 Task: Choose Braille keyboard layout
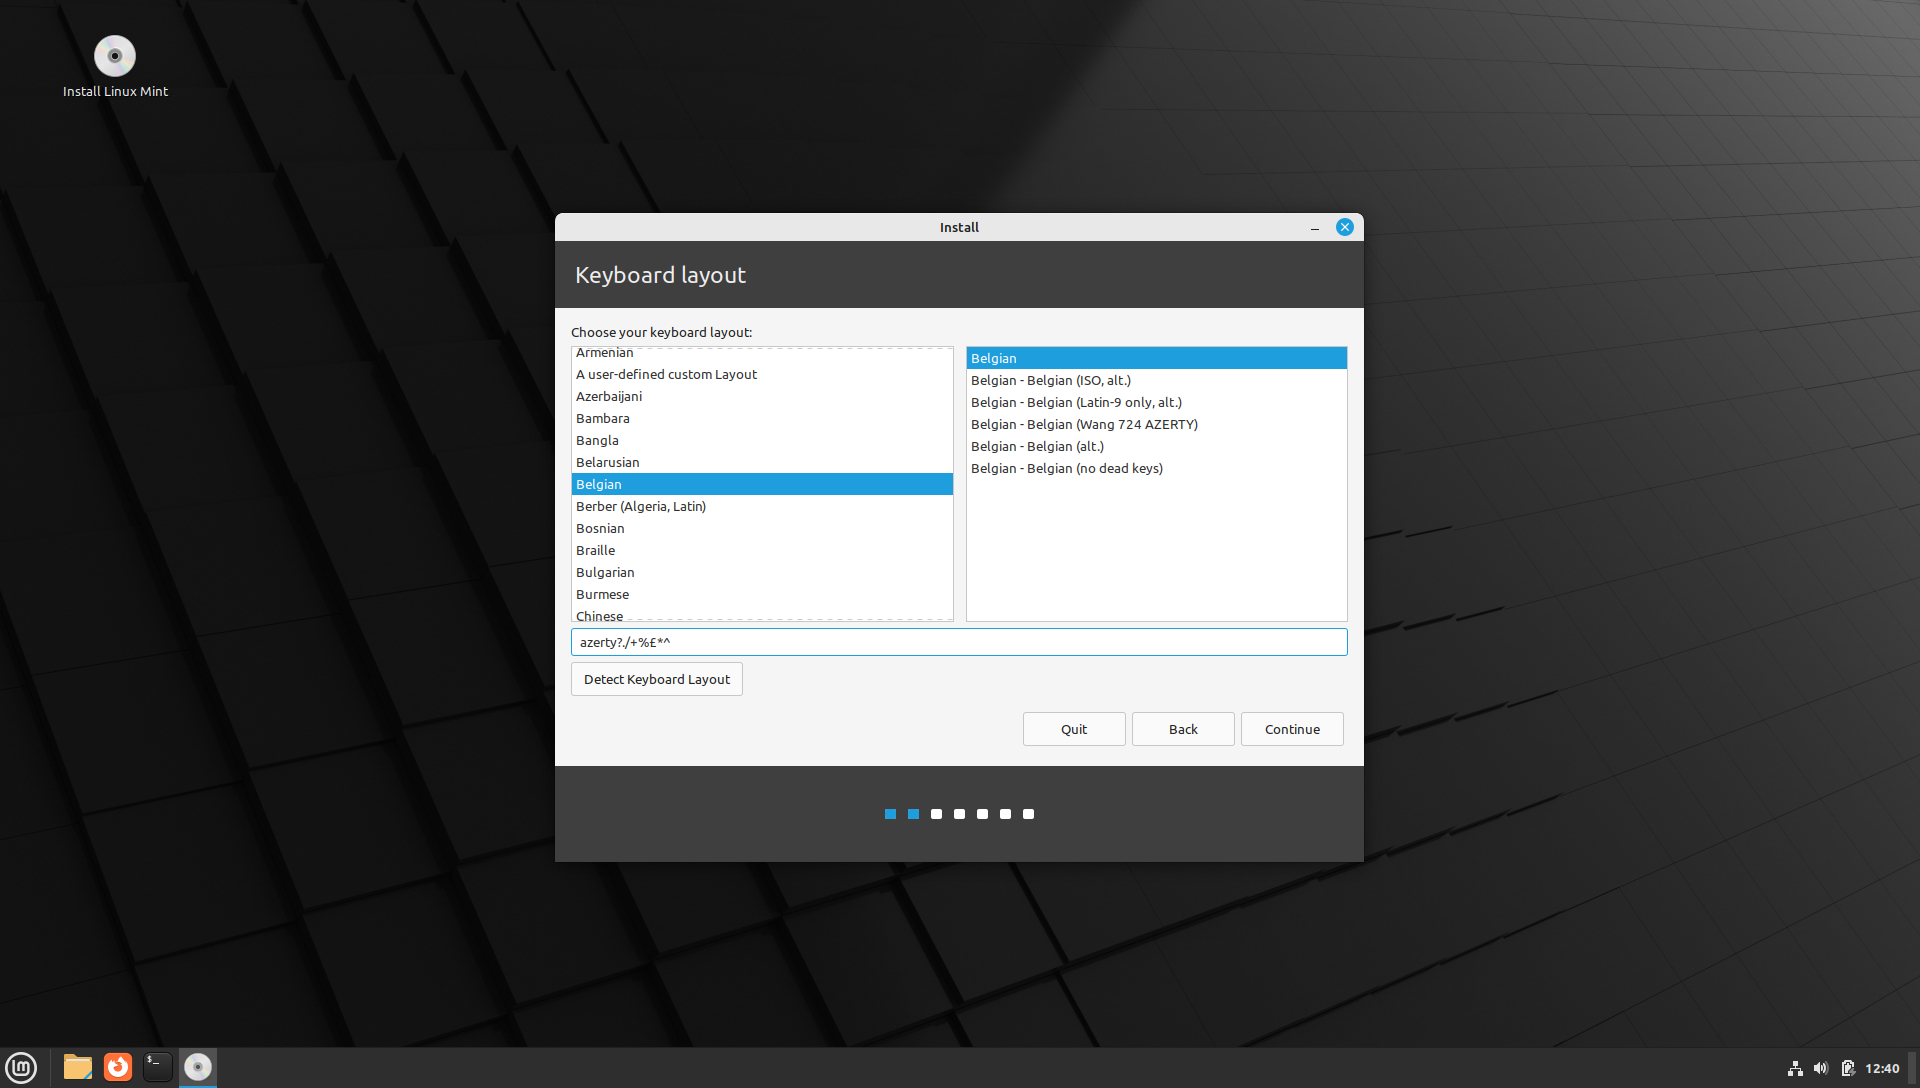click(x=762, y=550)
